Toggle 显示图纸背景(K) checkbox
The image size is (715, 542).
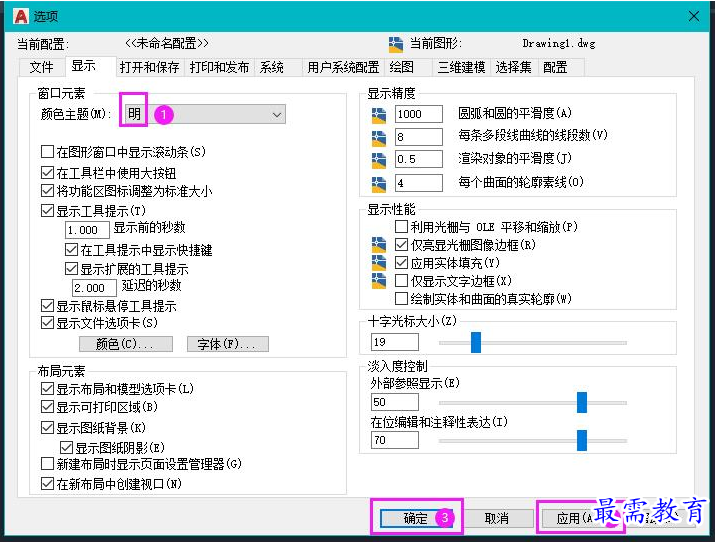point(47,428)
